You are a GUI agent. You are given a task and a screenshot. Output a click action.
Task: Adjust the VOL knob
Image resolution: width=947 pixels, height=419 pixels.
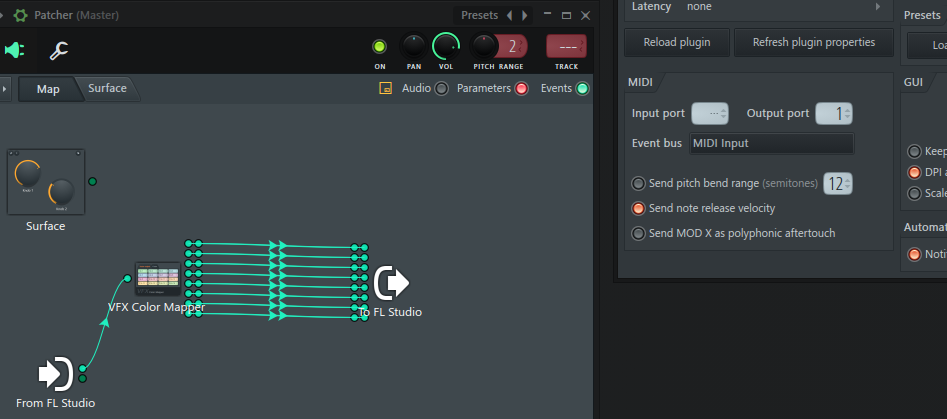446,46
